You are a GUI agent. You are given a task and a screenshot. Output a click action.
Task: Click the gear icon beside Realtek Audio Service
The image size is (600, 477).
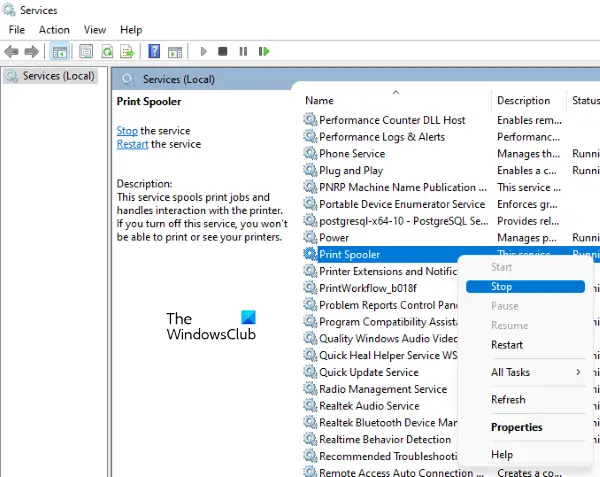(310, 405)
